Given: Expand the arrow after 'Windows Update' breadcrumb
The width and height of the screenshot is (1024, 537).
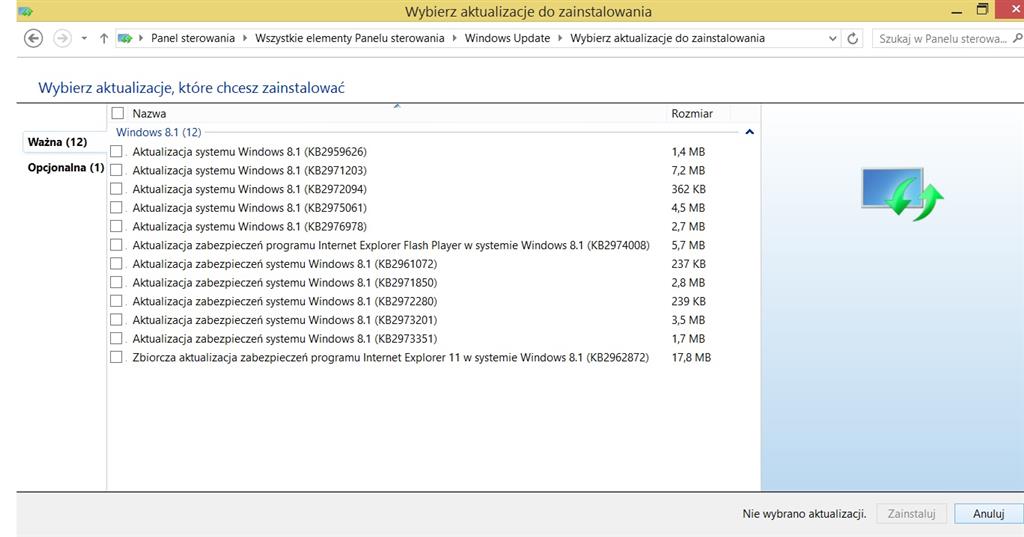Looking at the screenshot, I should 560,39.
